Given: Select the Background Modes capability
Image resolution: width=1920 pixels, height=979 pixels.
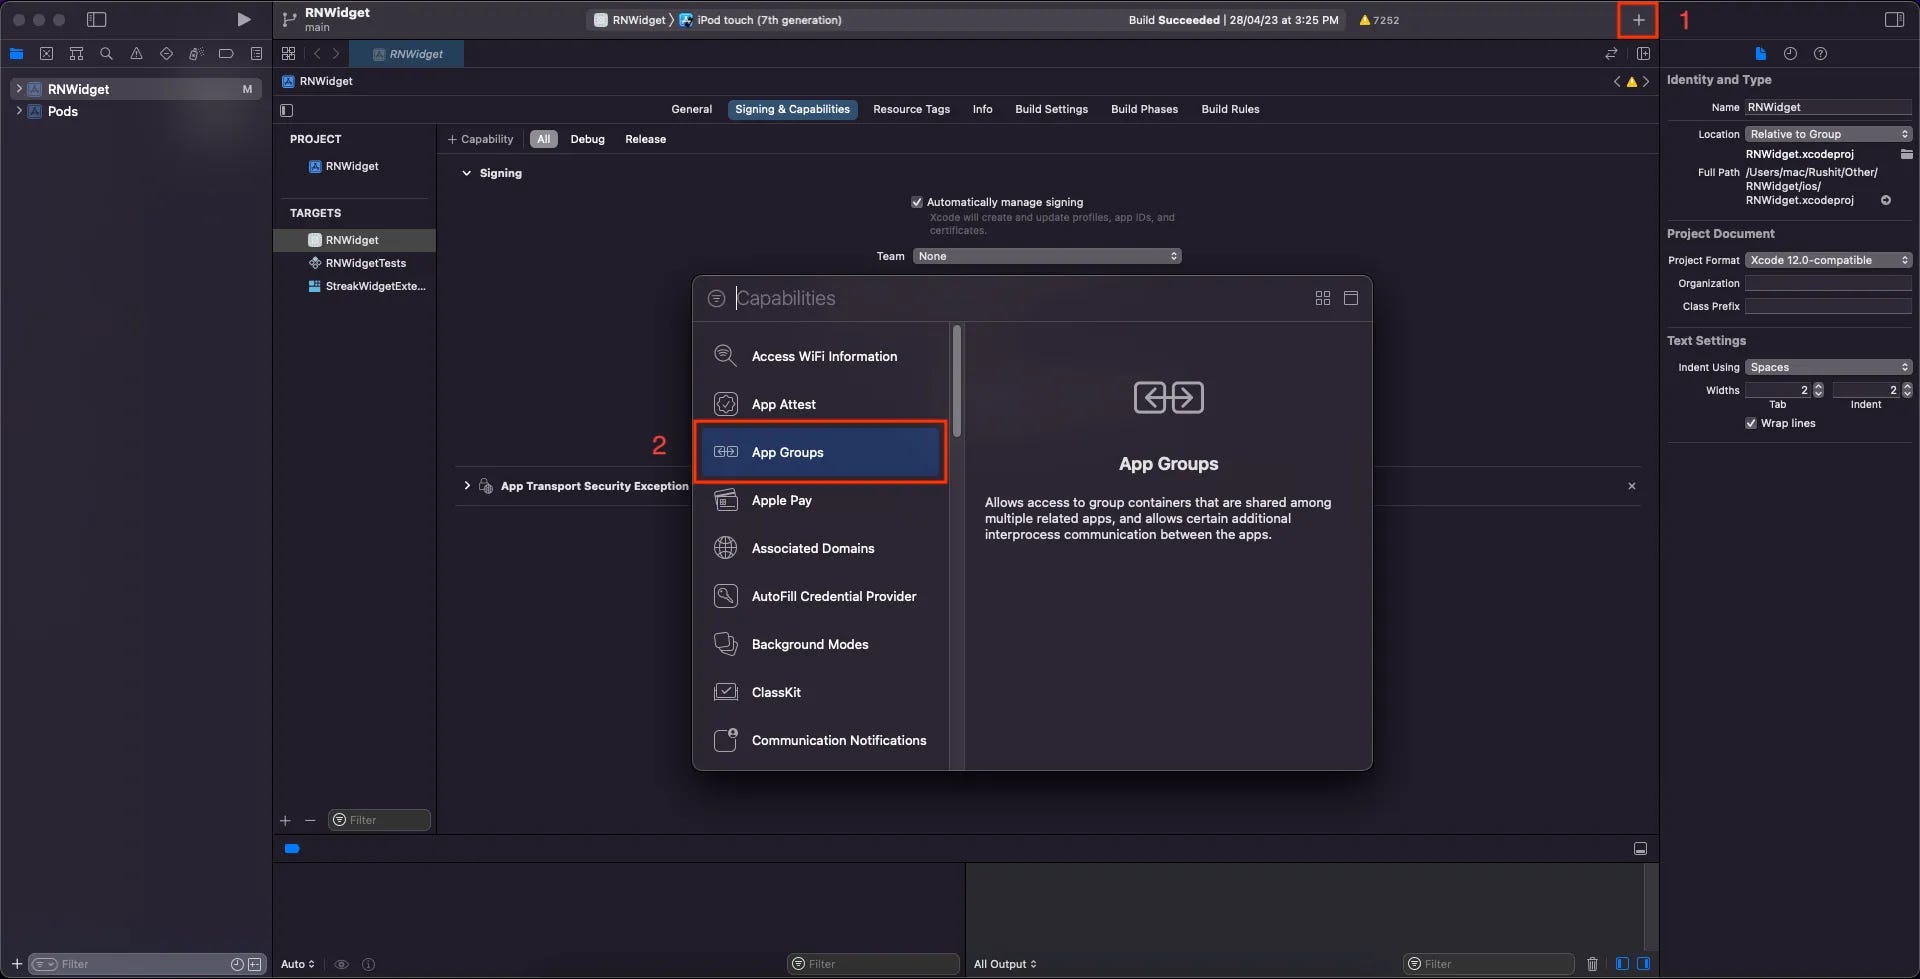Looking at the screenshot, I should 820,644.
